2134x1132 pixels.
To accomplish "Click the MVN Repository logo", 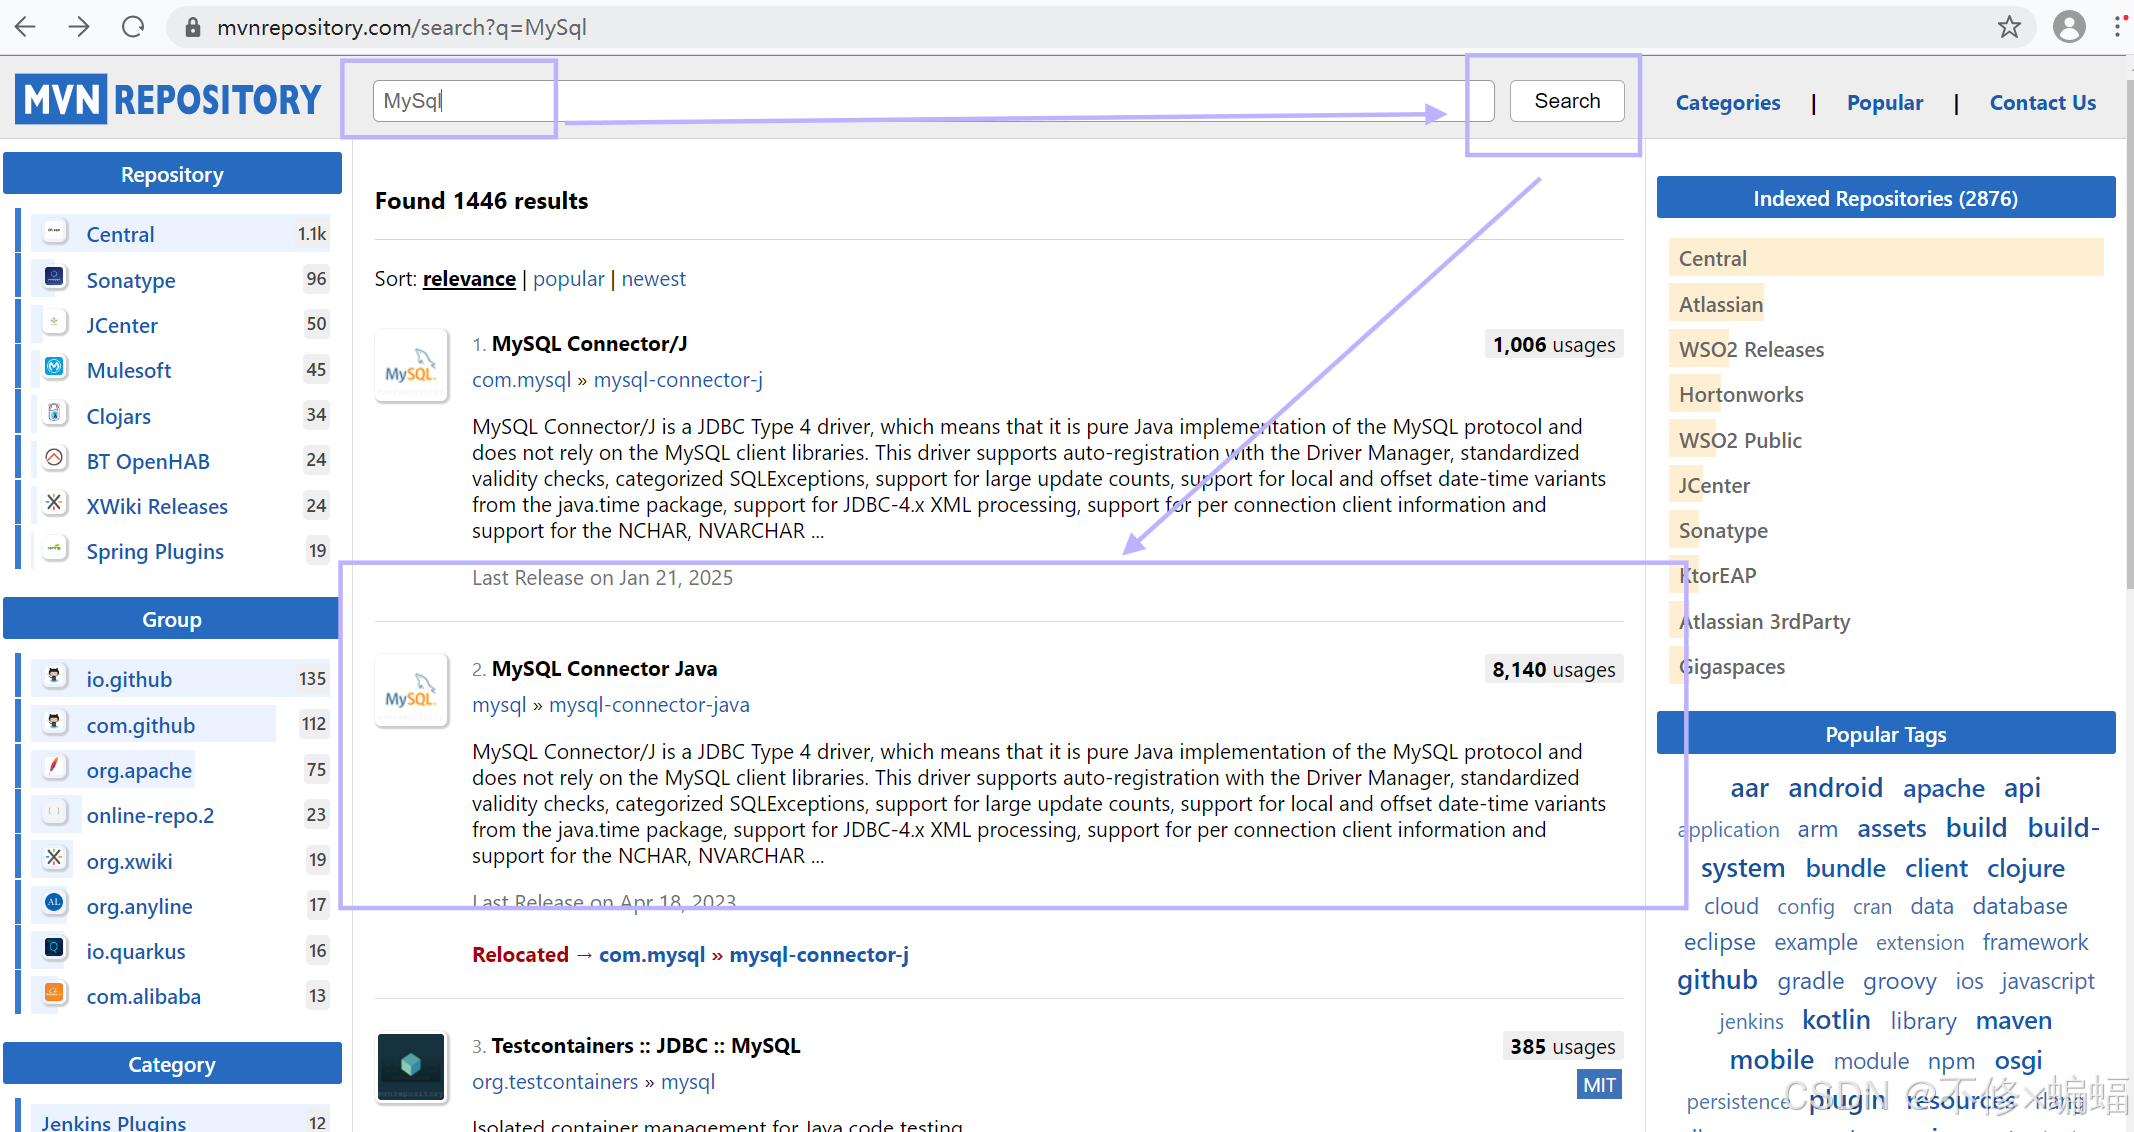I will (168, 100).
